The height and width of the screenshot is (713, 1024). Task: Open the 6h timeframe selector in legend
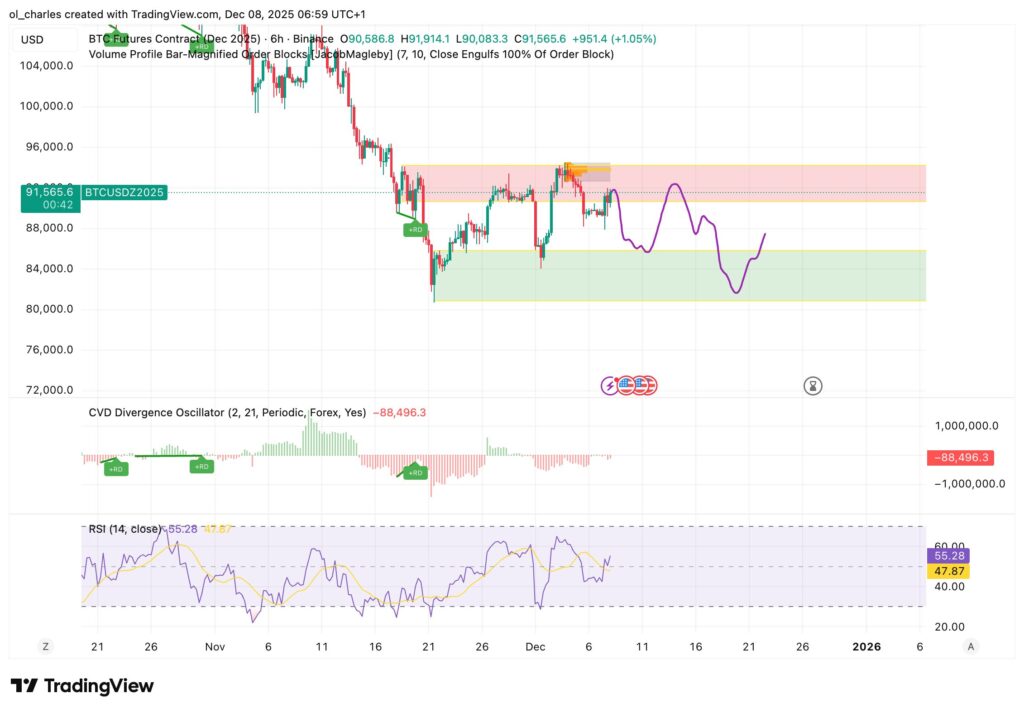coord(277,38)
